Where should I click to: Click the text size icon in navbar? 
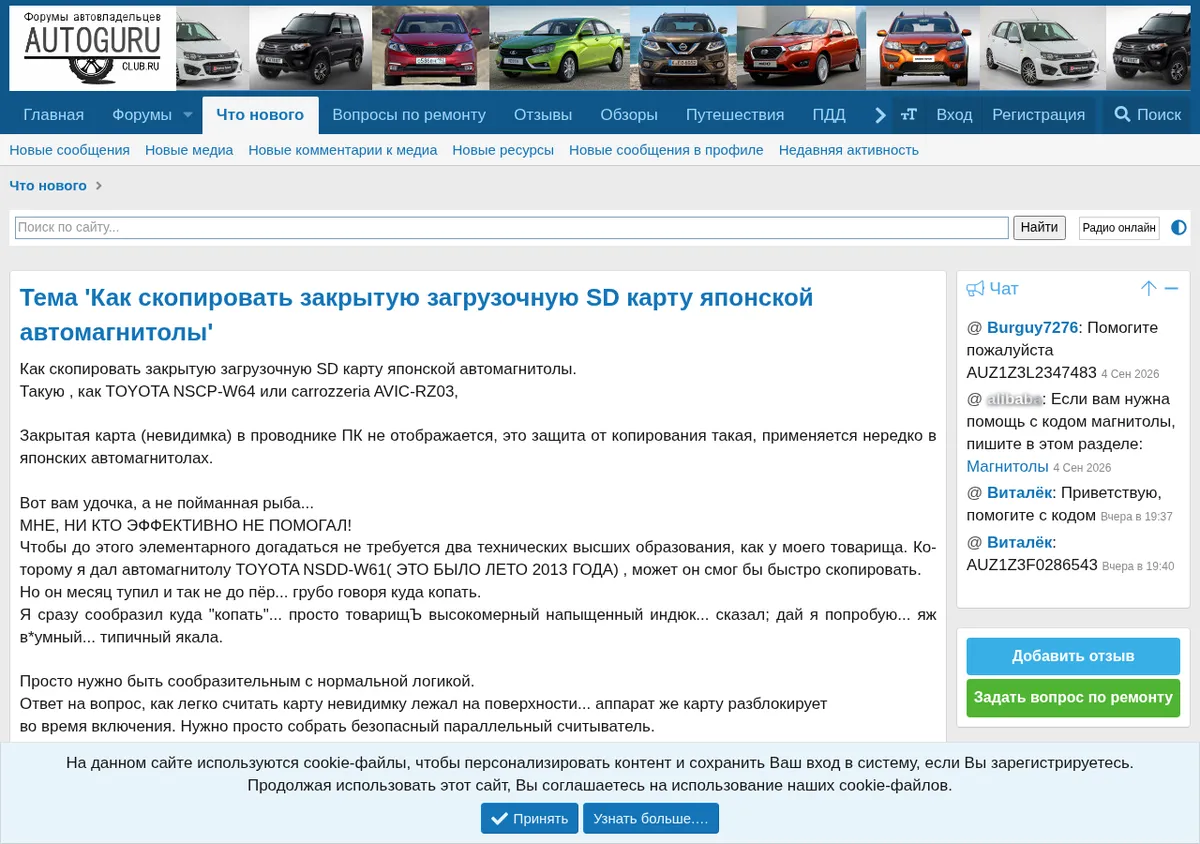[908, 115]
